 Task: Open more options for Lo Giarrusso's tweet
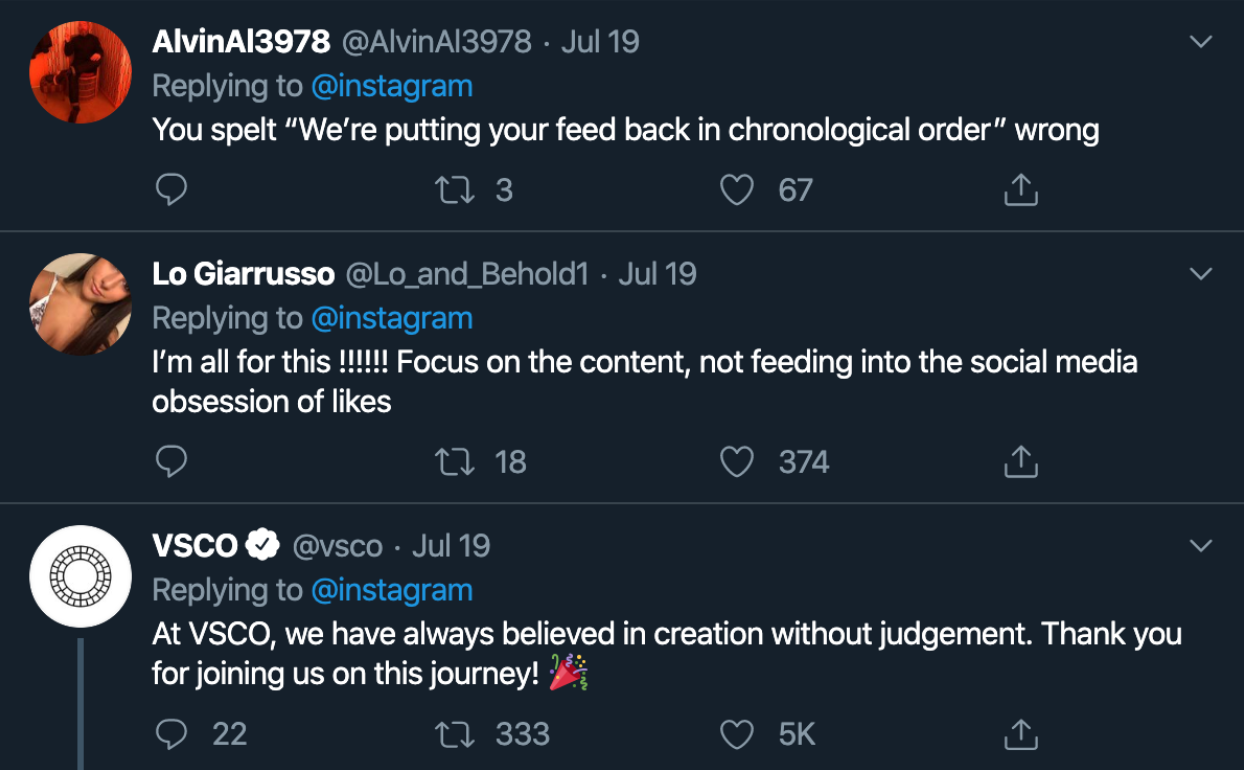(1200, 274)
